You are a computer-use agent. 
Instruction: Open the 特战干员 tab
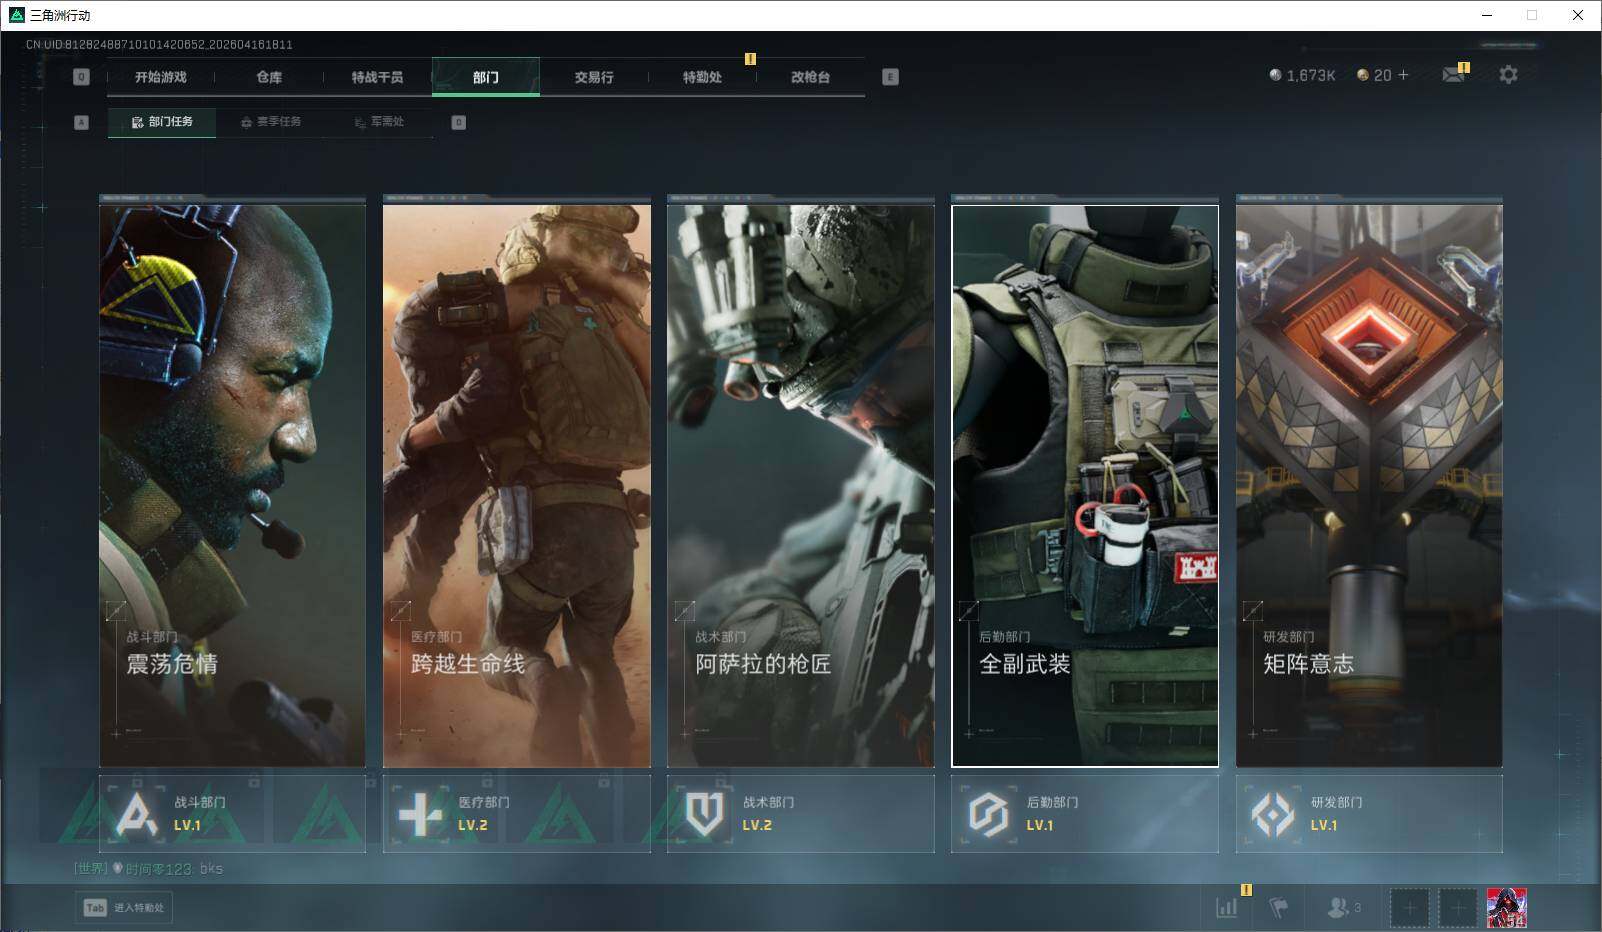coord(377,77)
